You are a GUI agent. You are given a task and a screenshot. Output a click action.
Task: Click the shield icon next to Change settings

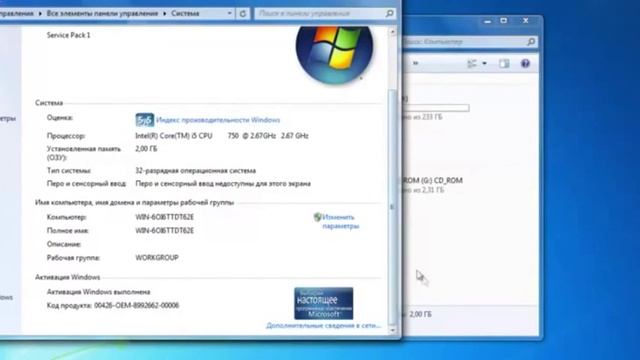pos(318,217)
